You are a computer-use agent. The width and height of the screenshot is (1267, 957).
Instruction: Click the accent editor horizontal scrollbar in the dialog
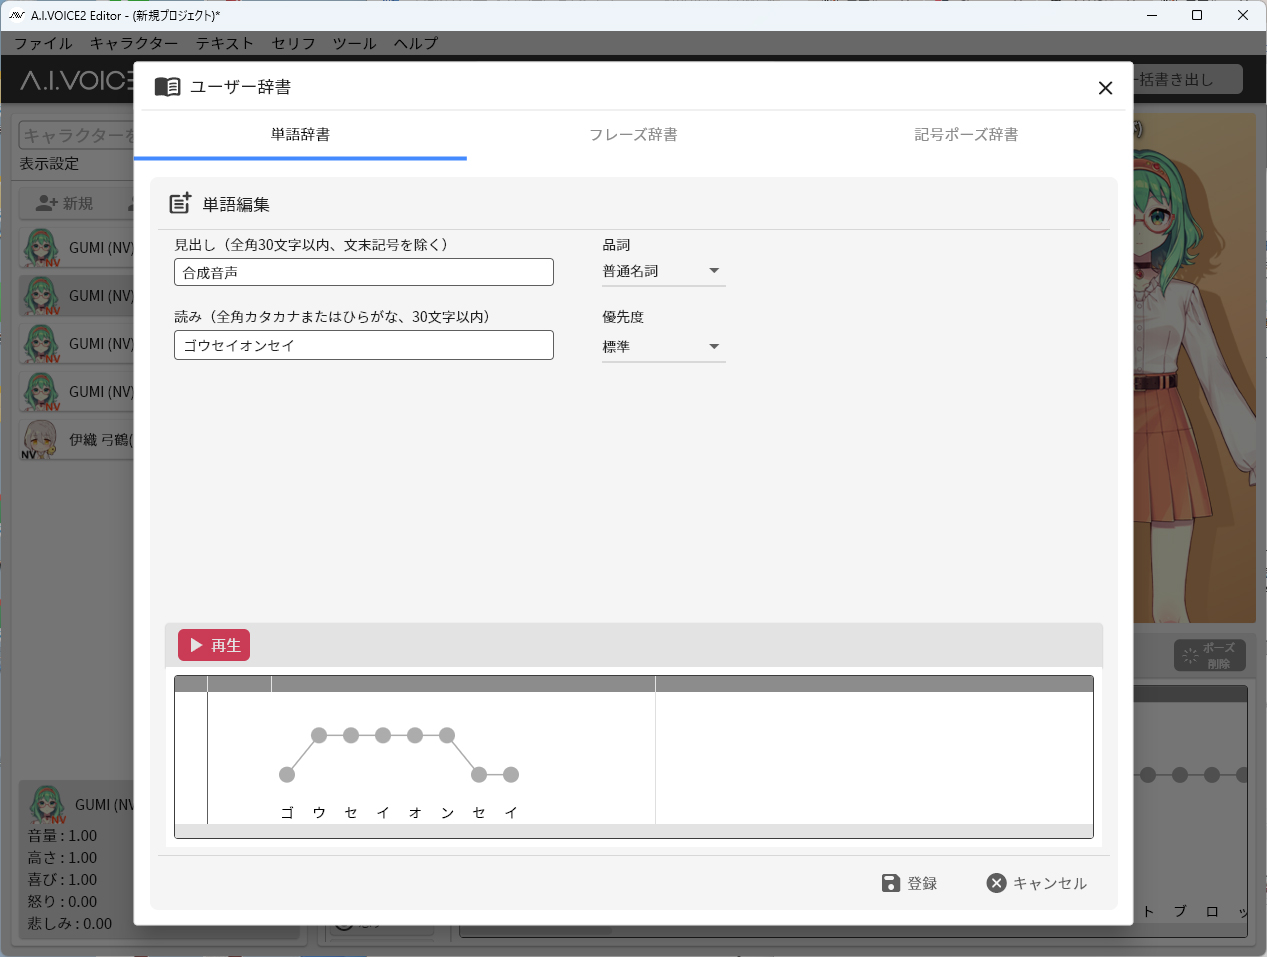point(634,831)
